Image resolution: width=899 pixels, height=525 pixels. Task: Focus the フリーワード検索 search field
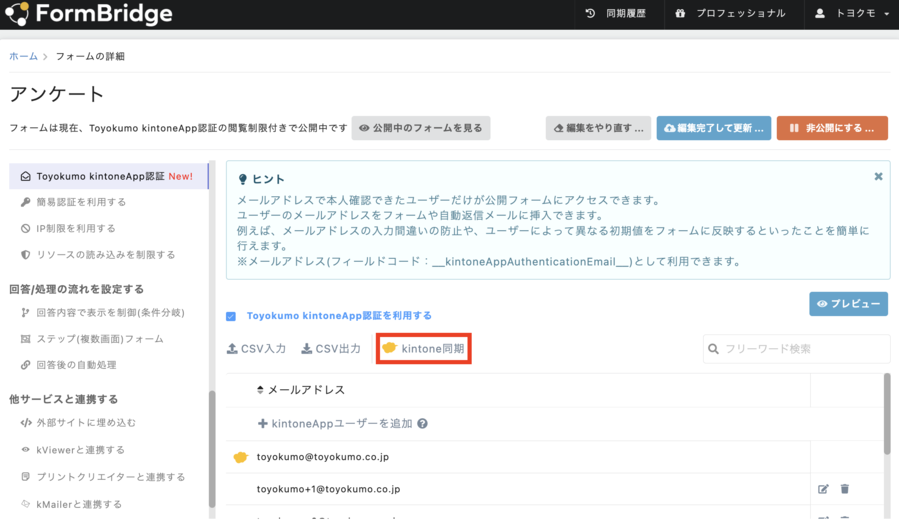point(797,348)
